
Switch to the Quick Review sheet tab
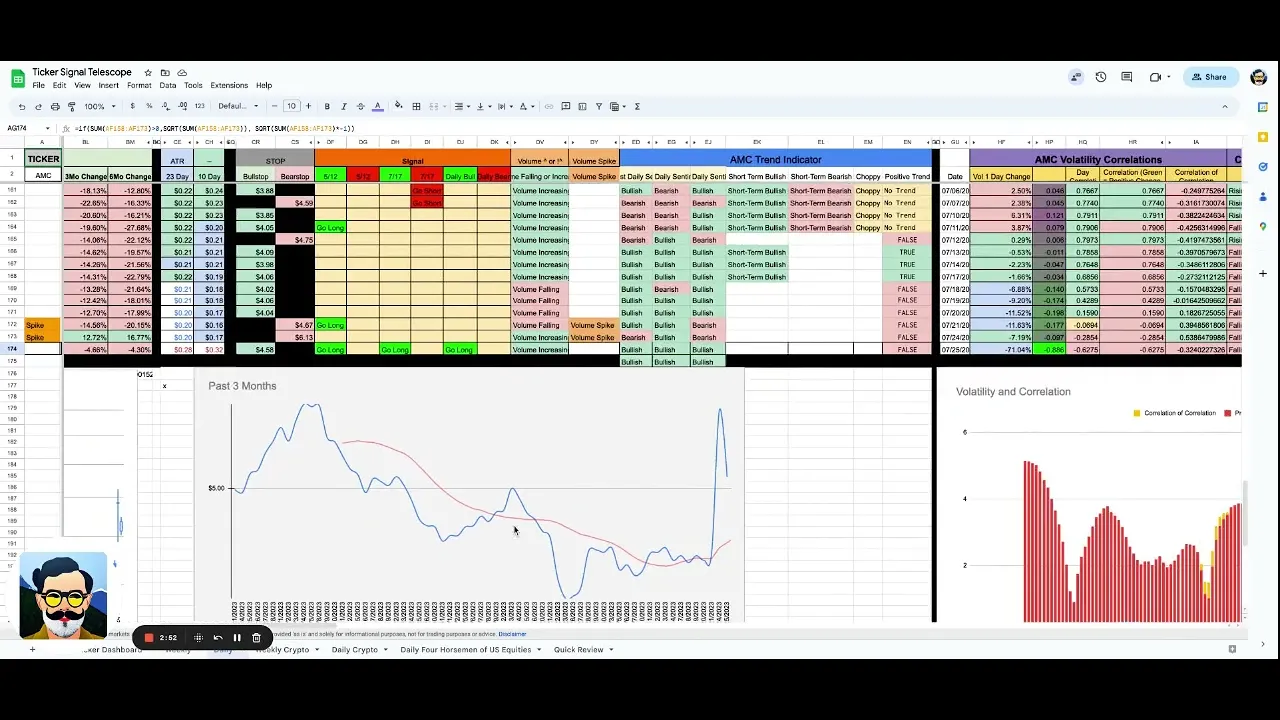pos(579,649)
